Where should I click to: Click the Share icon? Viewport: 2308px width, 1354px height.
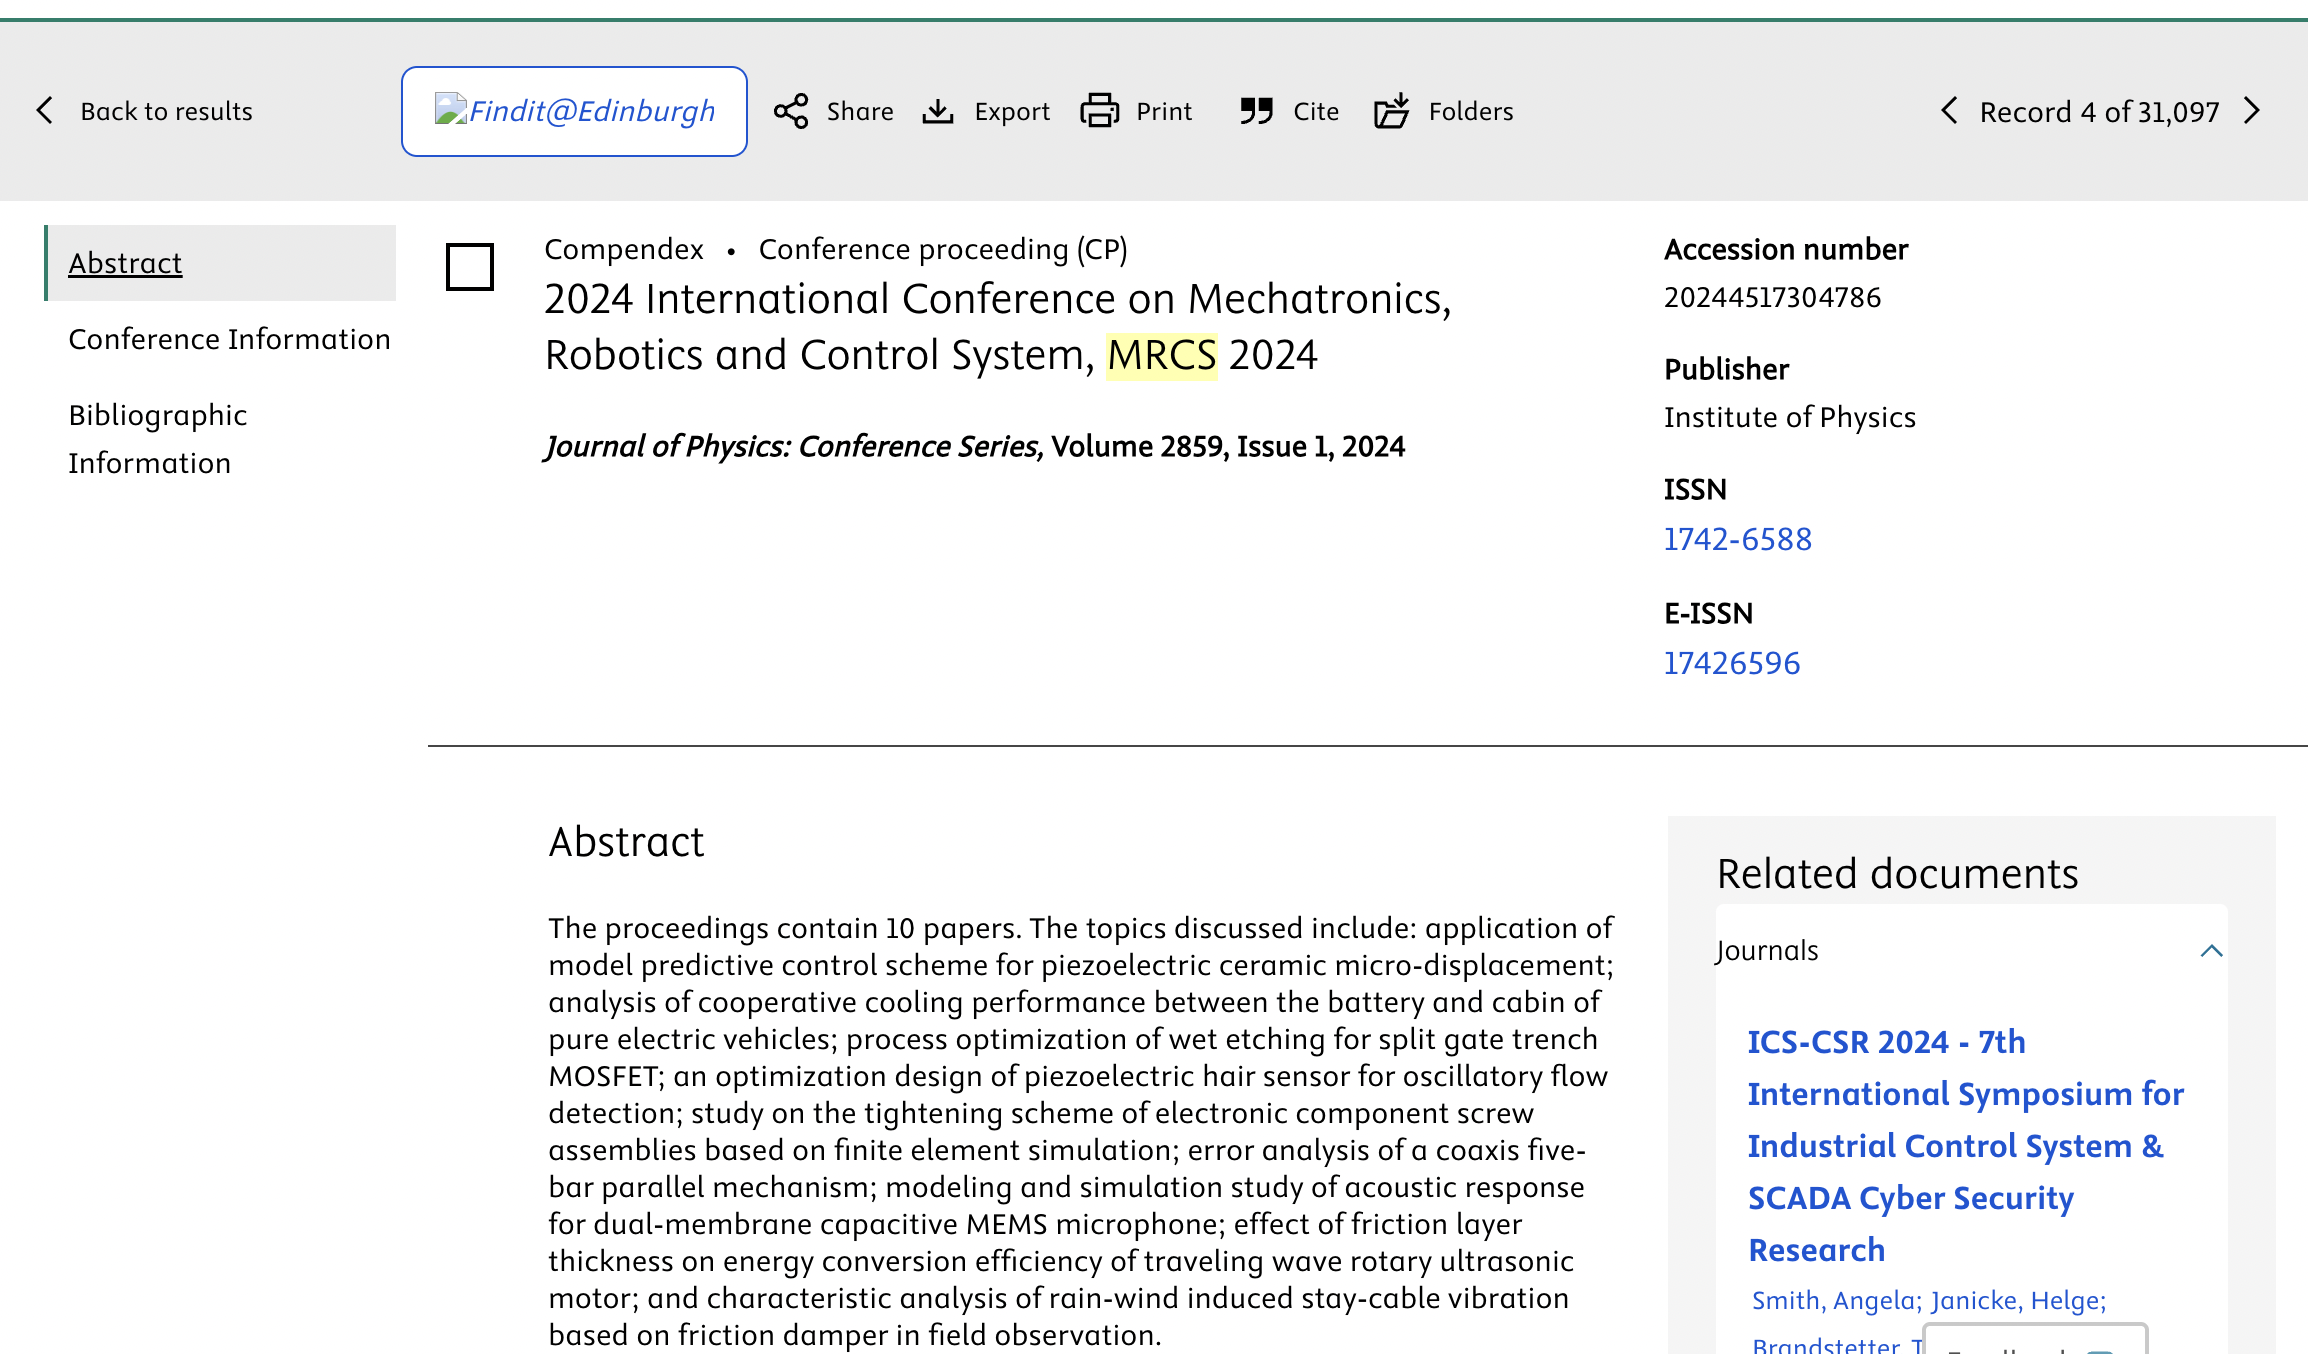coord(791,111)
